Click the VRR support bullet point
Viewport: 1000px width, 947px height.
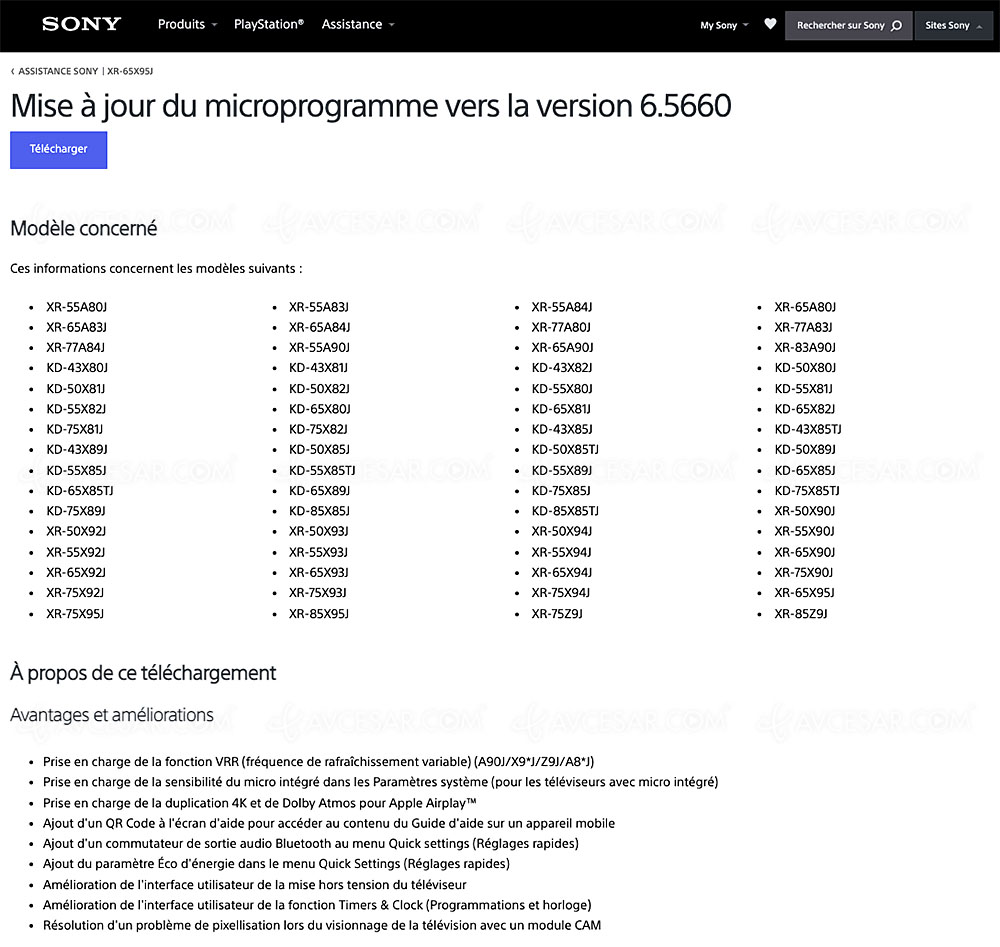[318, 761]
